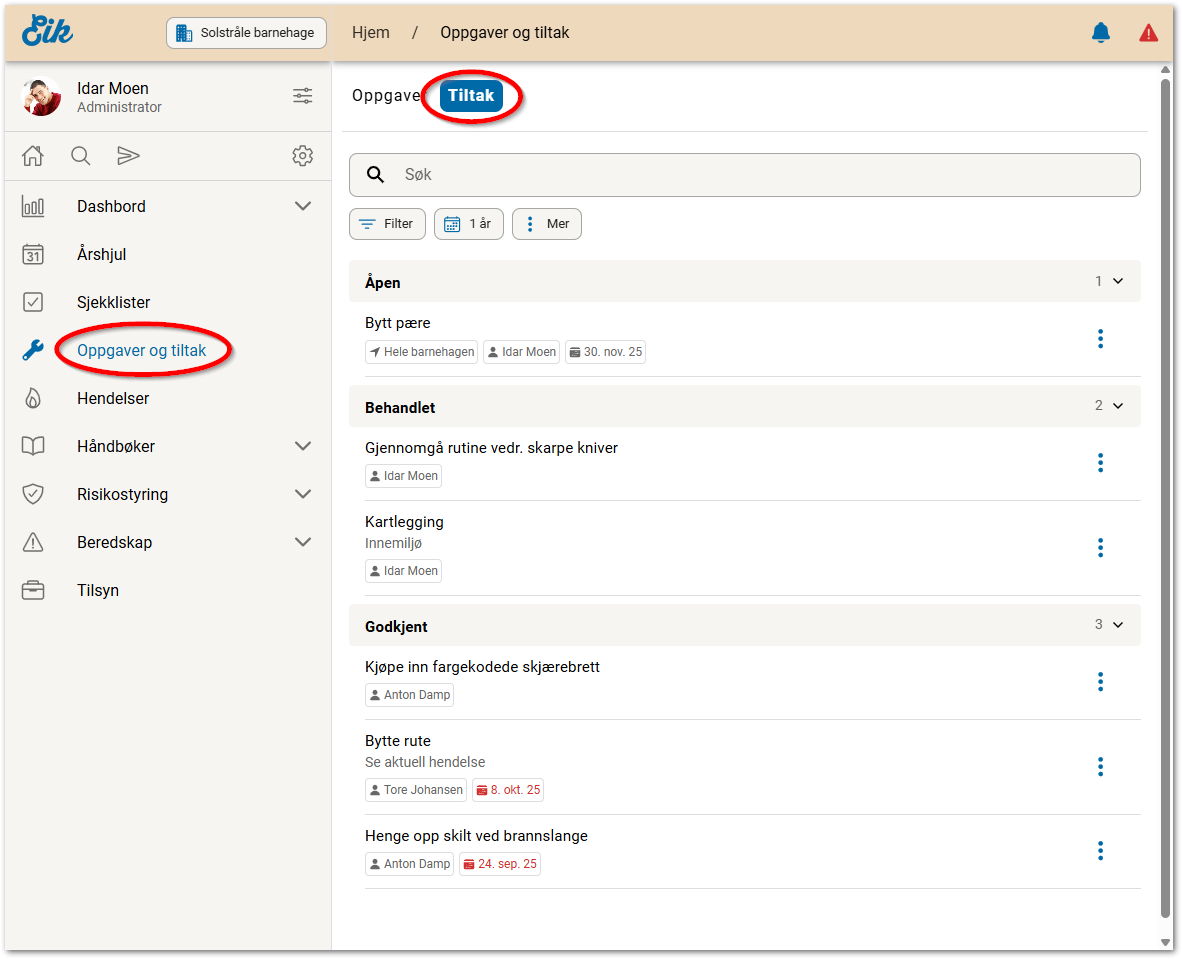Open three-dot menu for Bytt pære
Image resolution: width=1182 pixels, height=959 pixels.
(1100, 339)
